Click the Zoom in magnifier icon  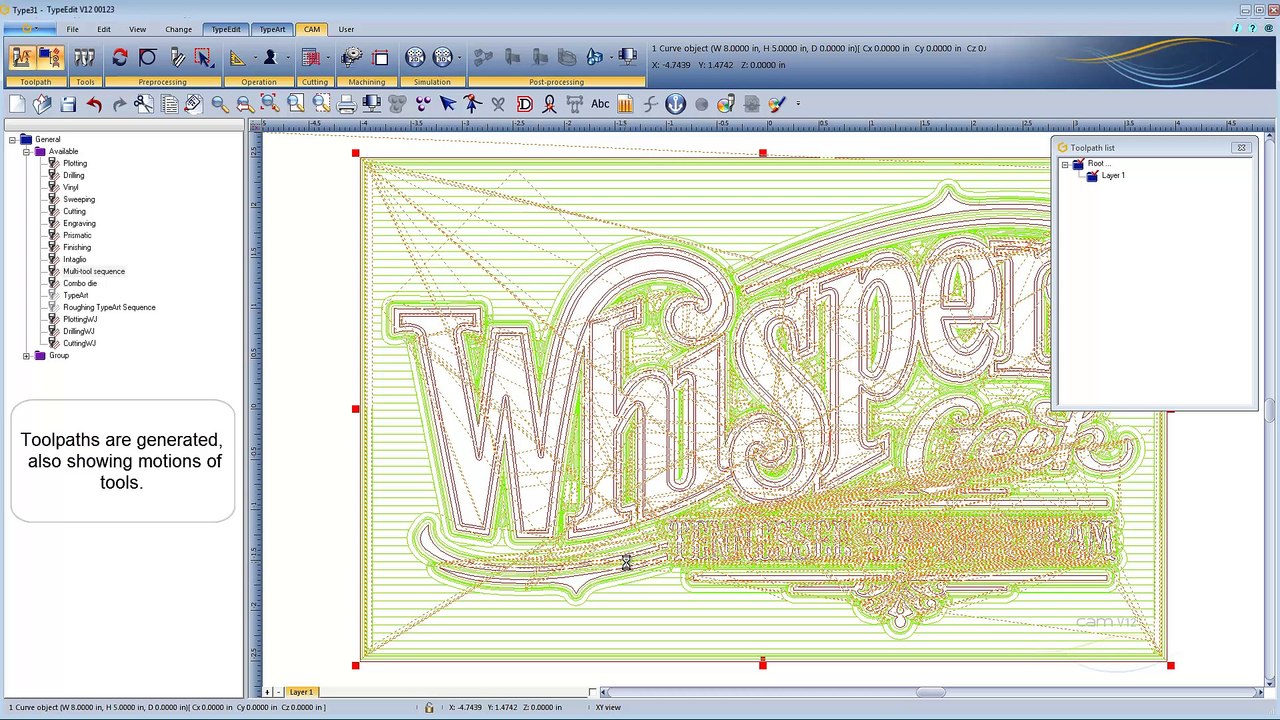point(219,104)
